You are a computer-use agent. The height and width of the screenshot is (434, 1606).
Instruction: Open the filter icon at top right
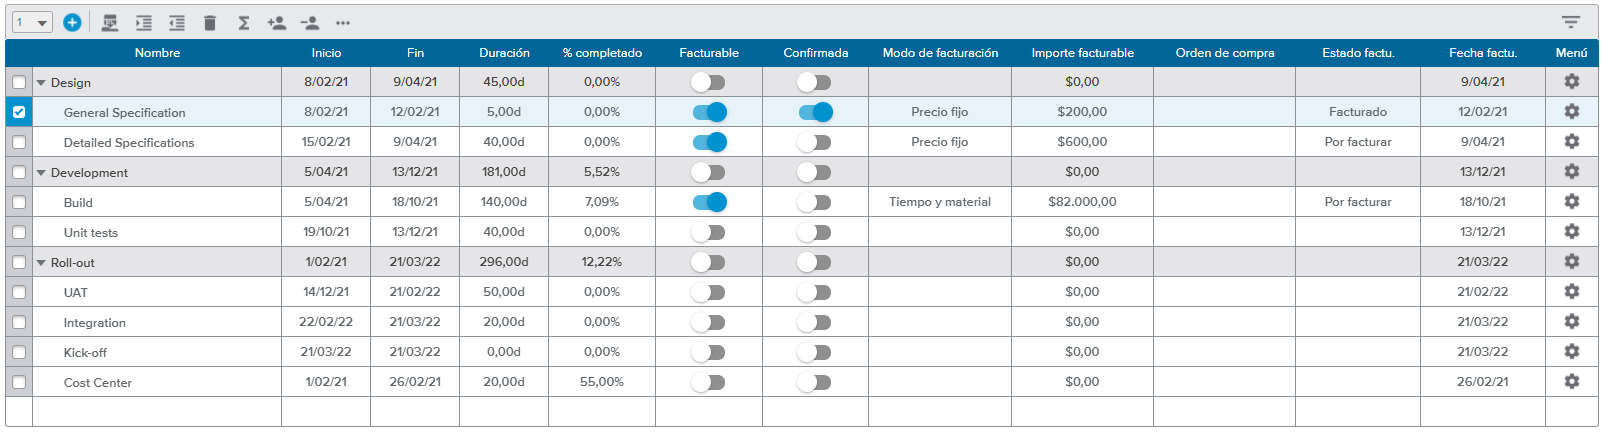click(x=1571, y=22)
